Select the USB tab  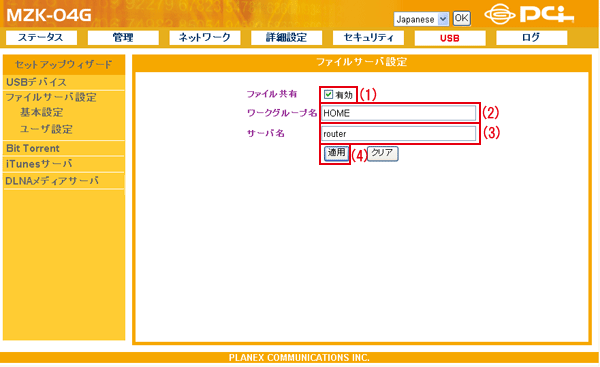pos(450,38)
